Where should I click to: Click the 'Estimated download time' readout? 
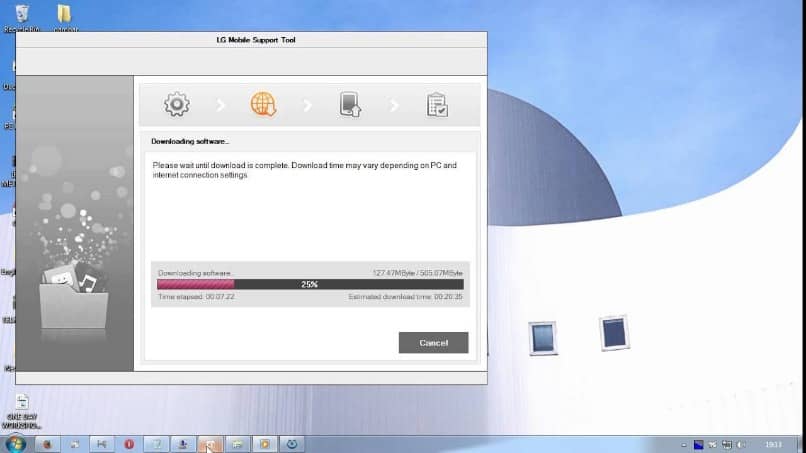click(405, 297)
